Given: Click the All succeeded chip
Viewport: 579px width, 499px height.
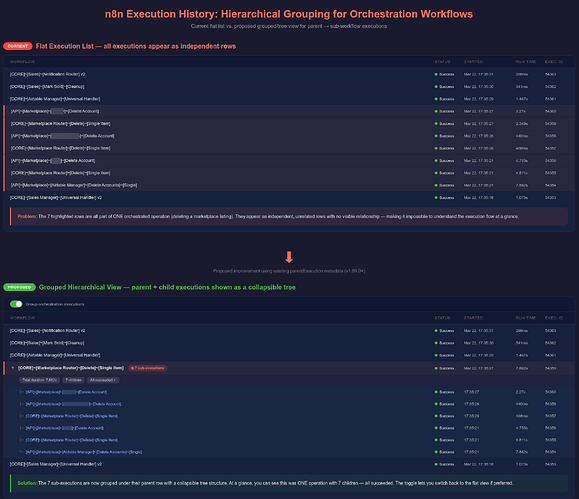Looking at the screenshot, I should click(103, 380).
